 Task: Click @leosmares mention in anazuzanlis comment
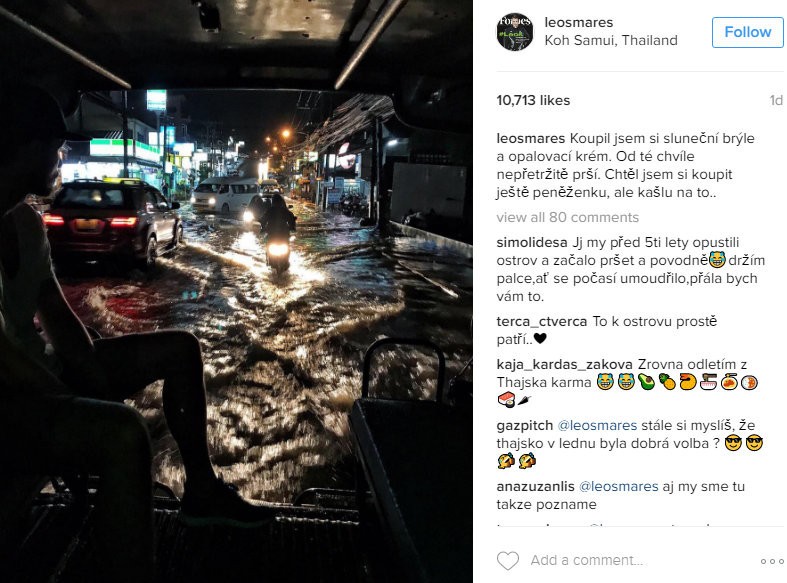pos(618,487)
